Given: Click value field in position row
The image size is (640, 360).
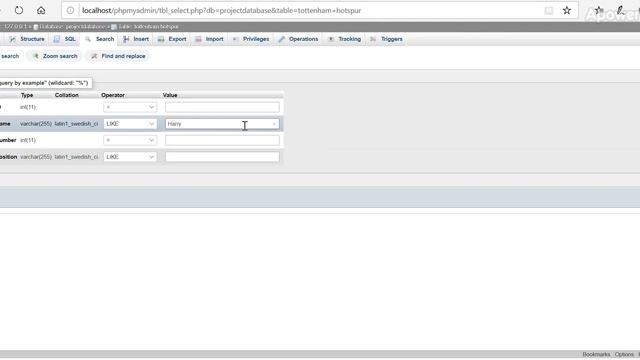Looking at the screenshot, I should pos(222,157).
